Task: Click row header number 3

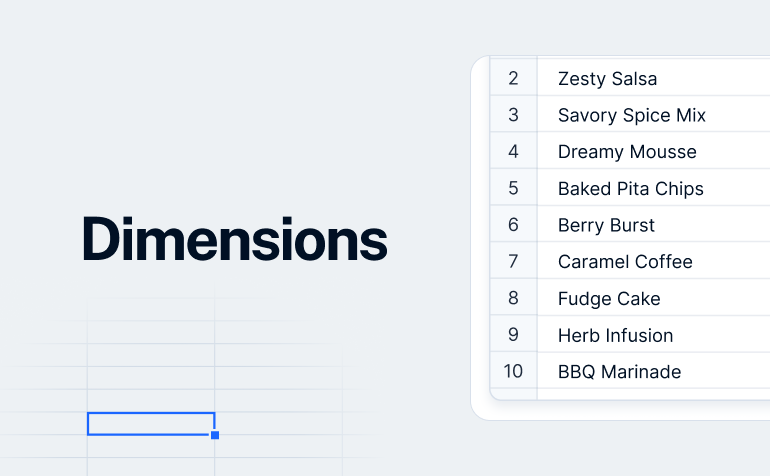Action: (513, 114)
